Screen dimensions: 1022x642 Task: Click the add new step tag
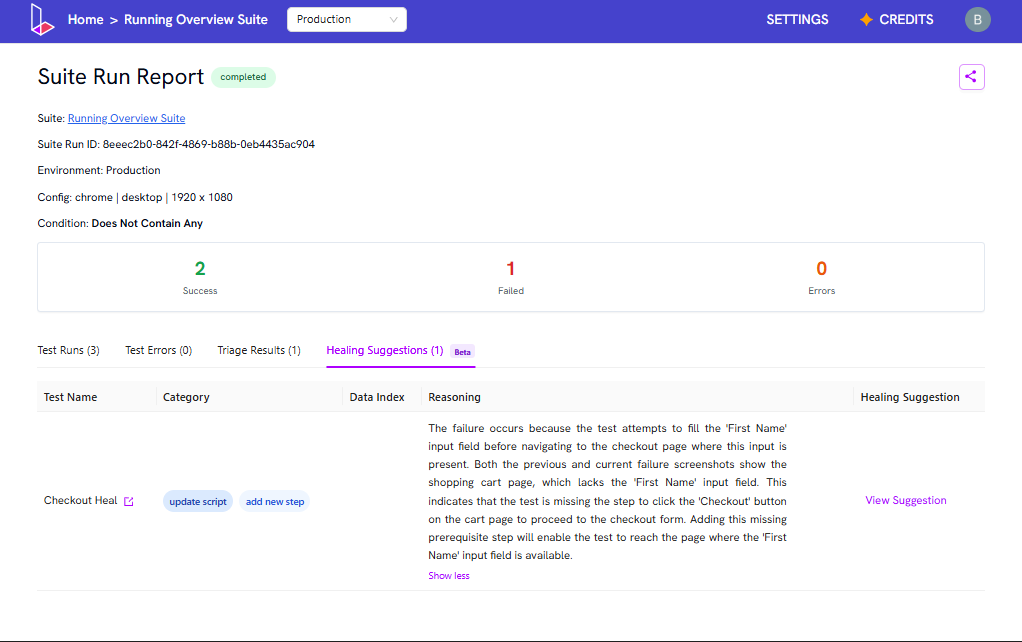pyautogui.click(x=274, y=501)
